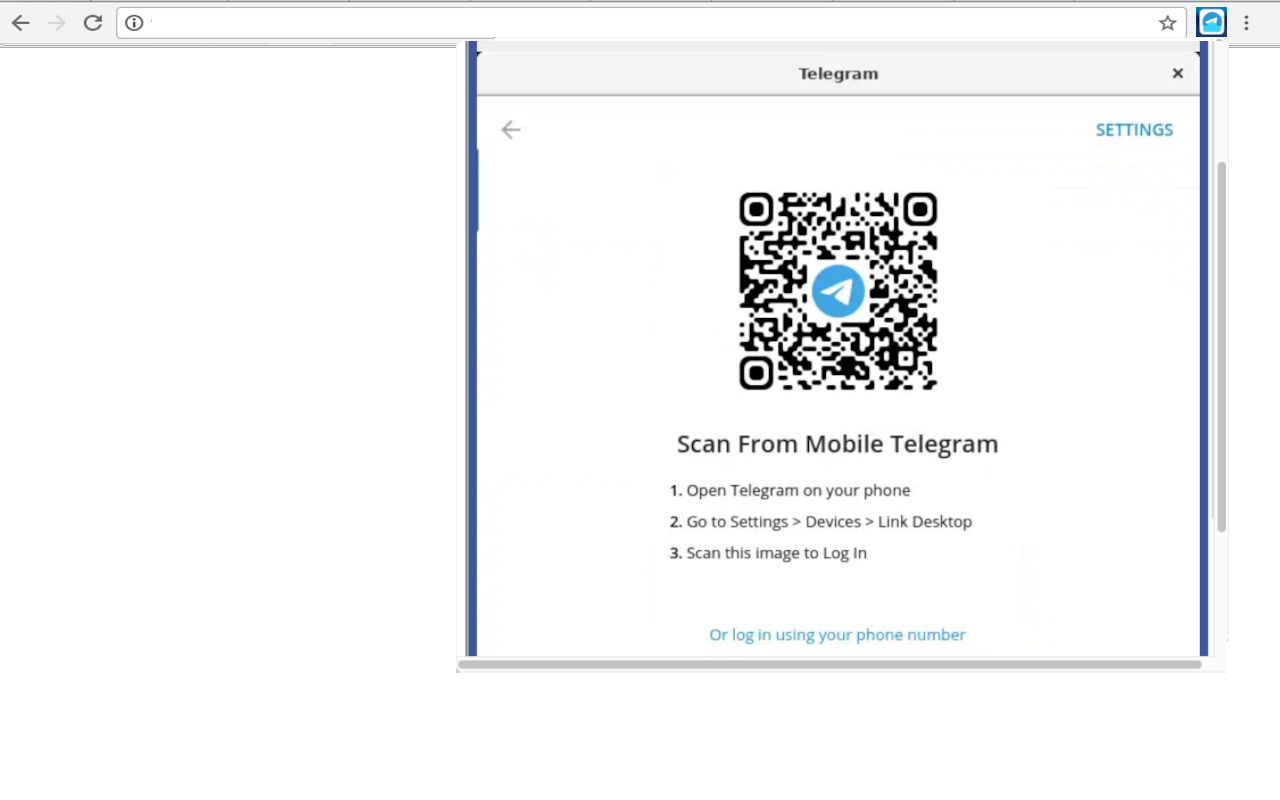
Task: Click the popup's vertical scrollbar
Action: pyautogui.click(x=1221, y=346)
